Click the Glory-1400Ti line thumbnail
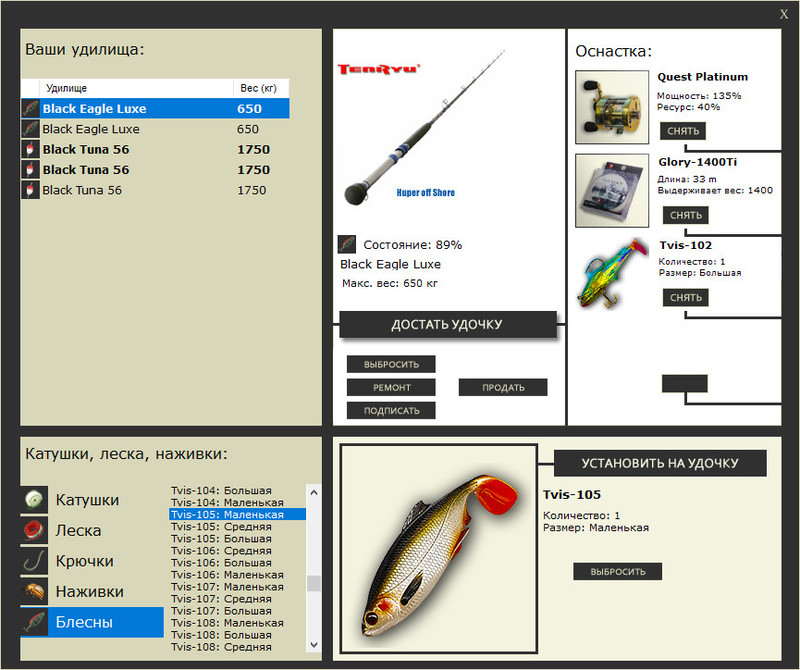Viewport: 800px width, 670px height. pyautogui.click(x=612, y=190)
